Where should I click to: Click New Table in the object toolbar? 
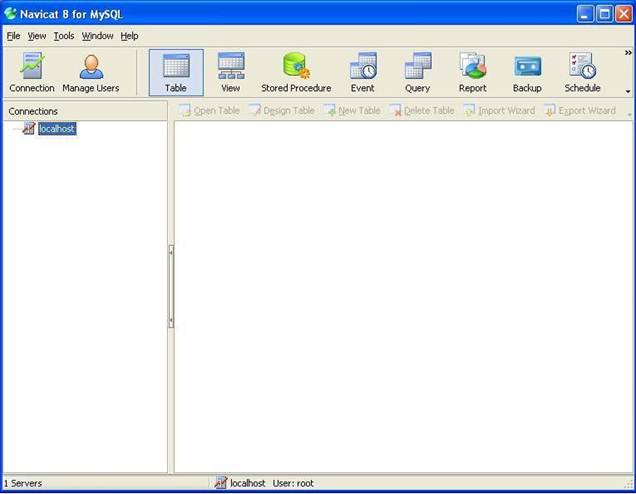pyautogui.click(x=352, y=110)
